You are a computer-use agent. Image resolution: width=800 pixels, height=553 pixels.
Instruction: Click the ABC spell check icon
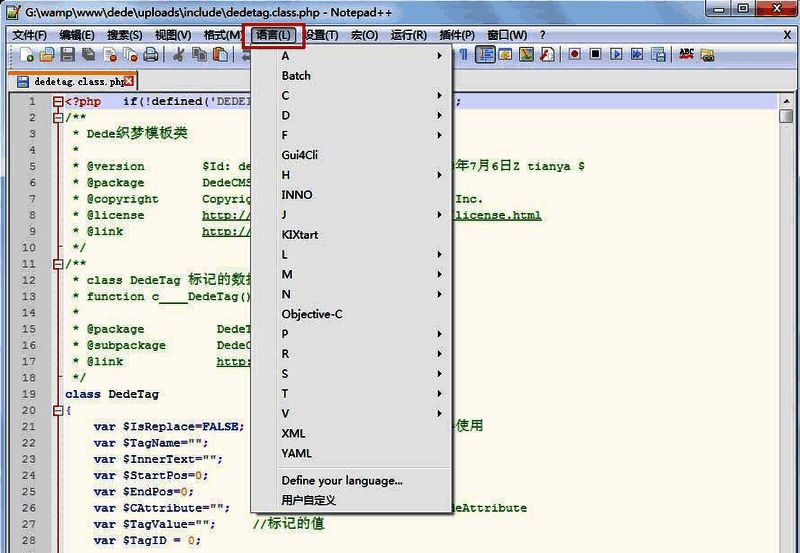(x=687, y=54)
